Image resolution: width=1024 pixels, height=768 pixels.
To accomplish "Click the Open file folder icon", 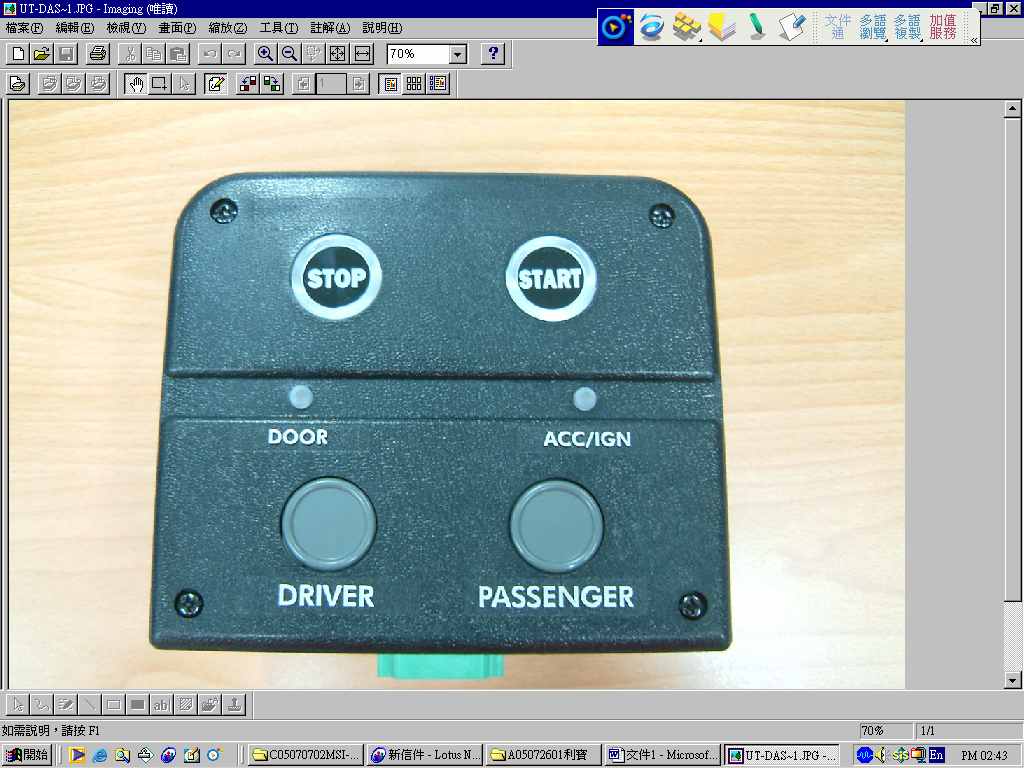I will coord(42,54).
